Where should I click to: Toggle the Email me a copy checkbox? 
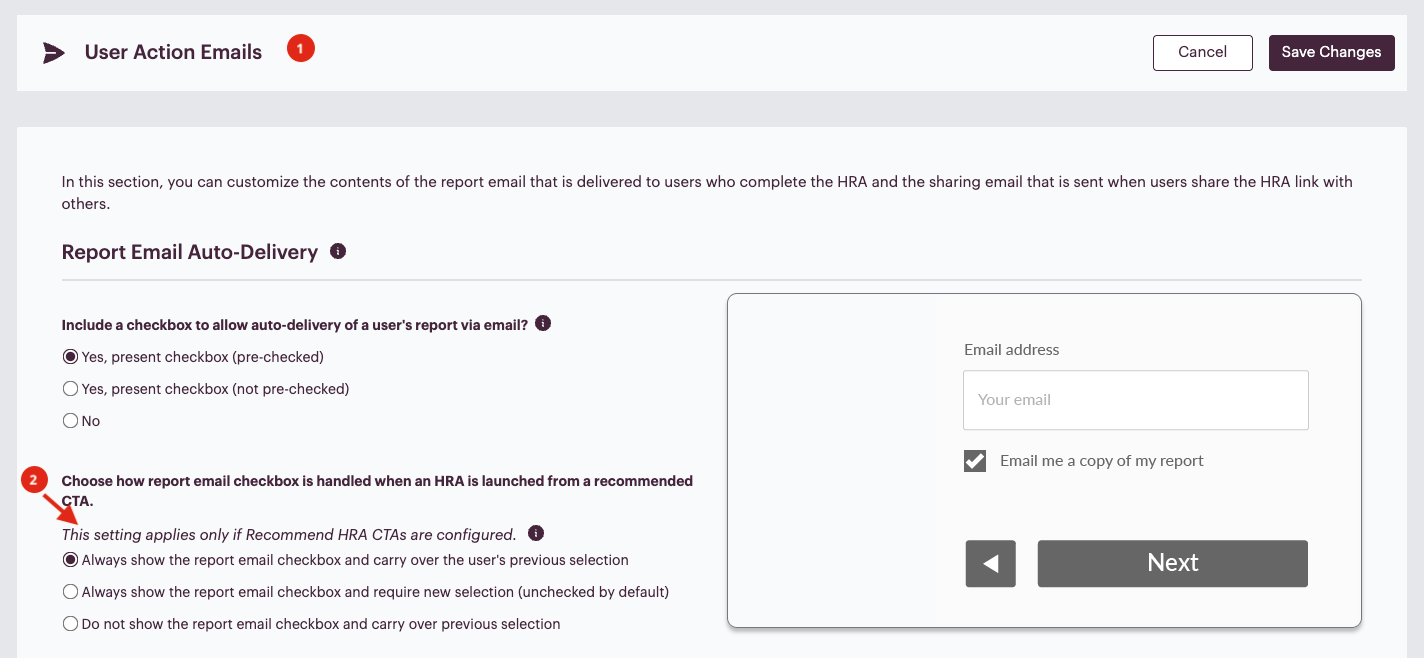[x=975, y=461]
